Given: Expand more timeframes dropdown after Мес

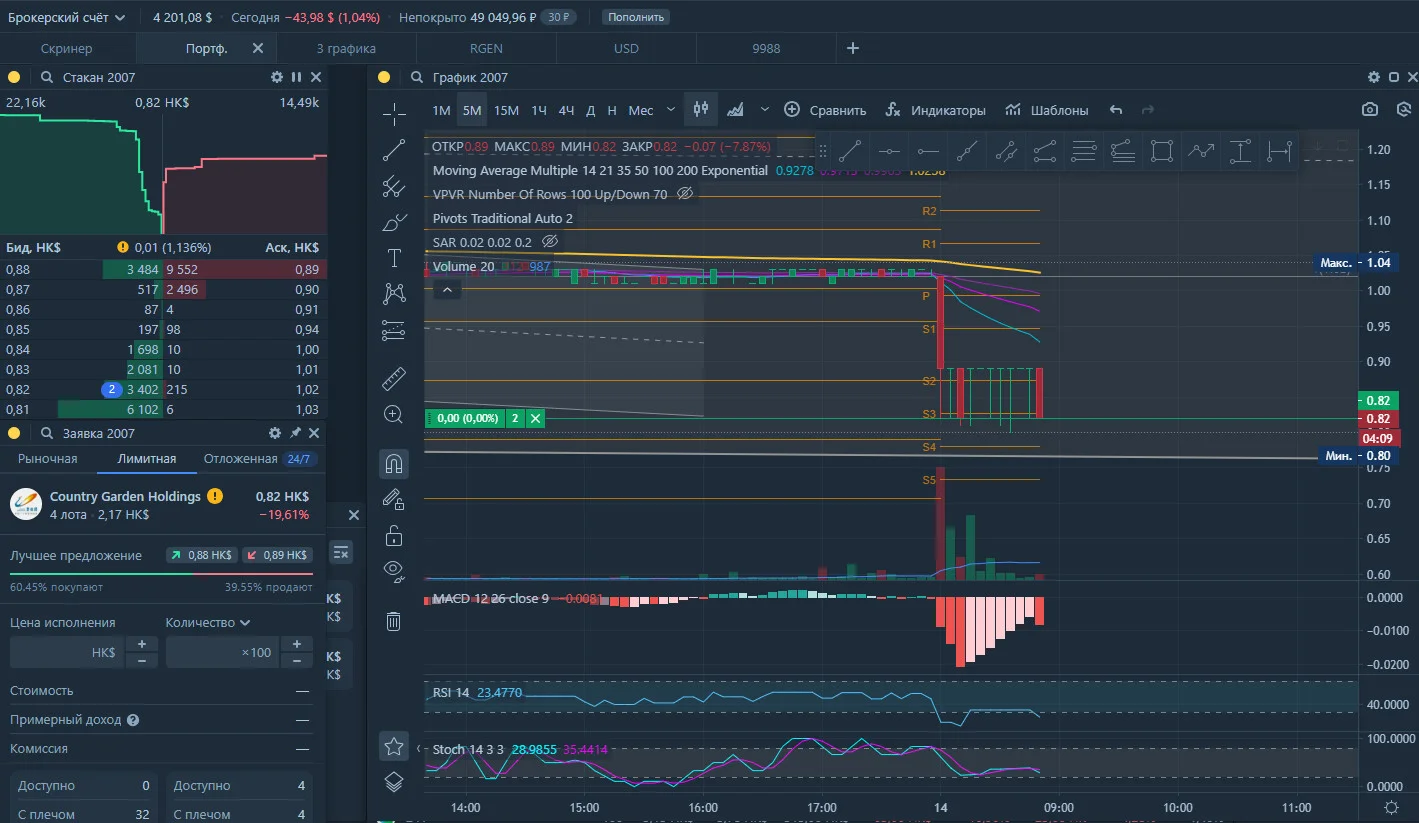Looking at the screenshot, I should coord(671,109).
